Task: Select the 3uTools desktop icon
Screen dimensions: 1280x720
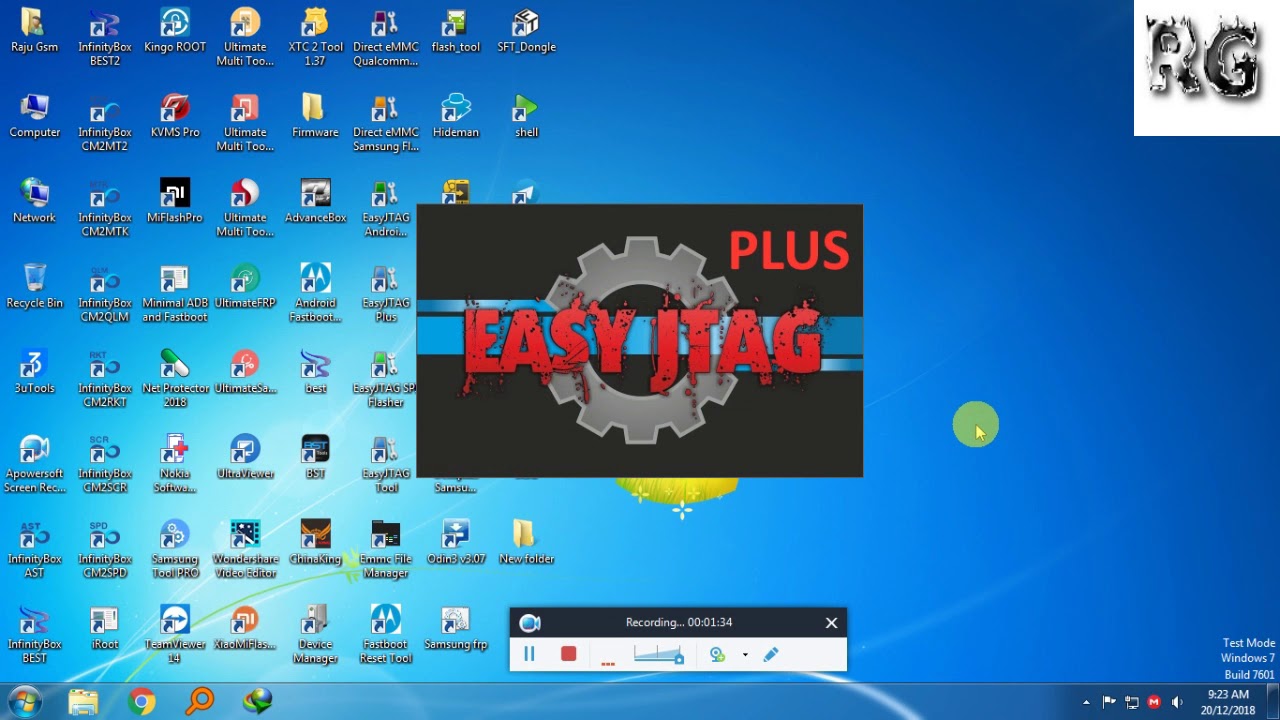Action: 34,372
